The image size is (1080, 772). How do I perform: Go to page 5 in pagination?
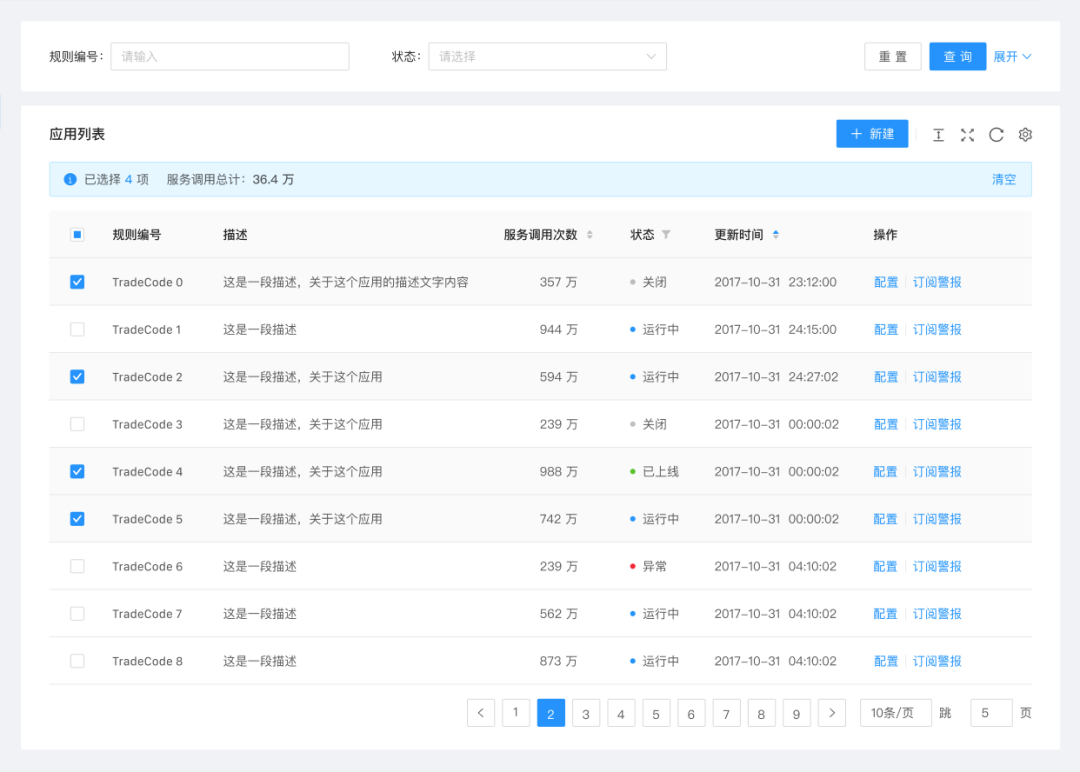coord(656,713)
